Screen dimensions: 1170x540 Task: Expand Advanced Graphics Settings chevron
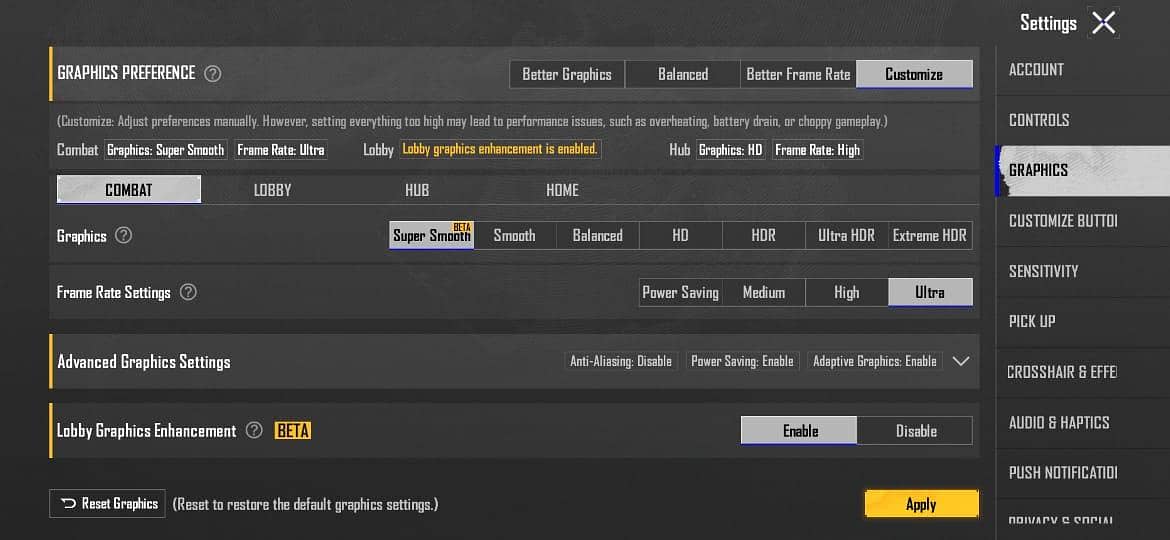(x=961, y=361)
